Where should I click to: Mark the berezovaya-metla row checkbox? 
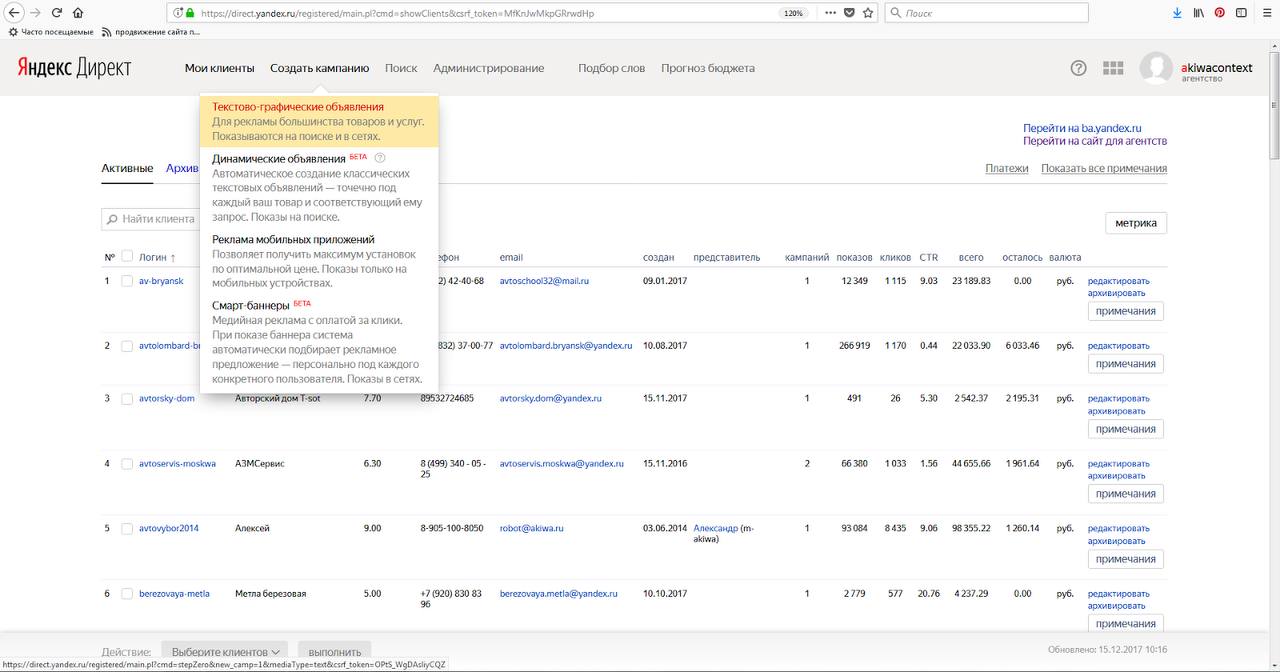coord(127,594)
